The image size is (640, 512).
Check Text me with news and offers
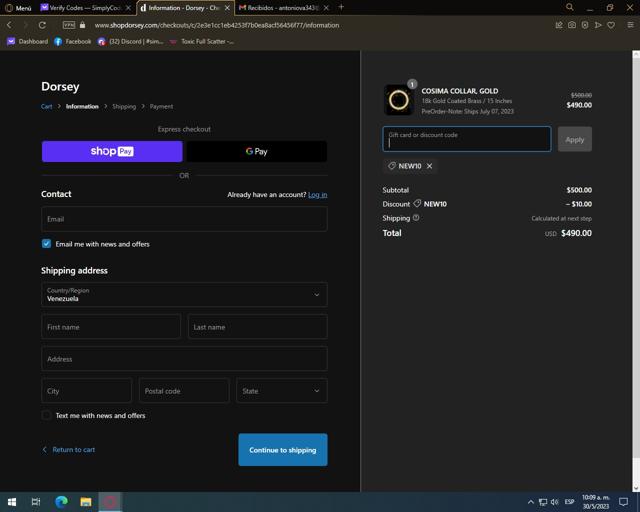coord(47,415)
